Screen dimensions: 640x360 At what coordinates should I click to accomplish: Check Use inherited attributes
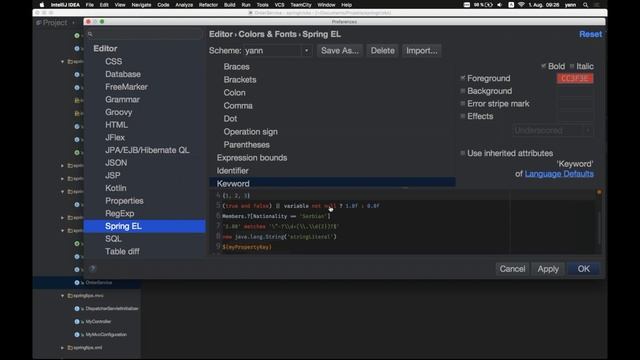(462, 153)
